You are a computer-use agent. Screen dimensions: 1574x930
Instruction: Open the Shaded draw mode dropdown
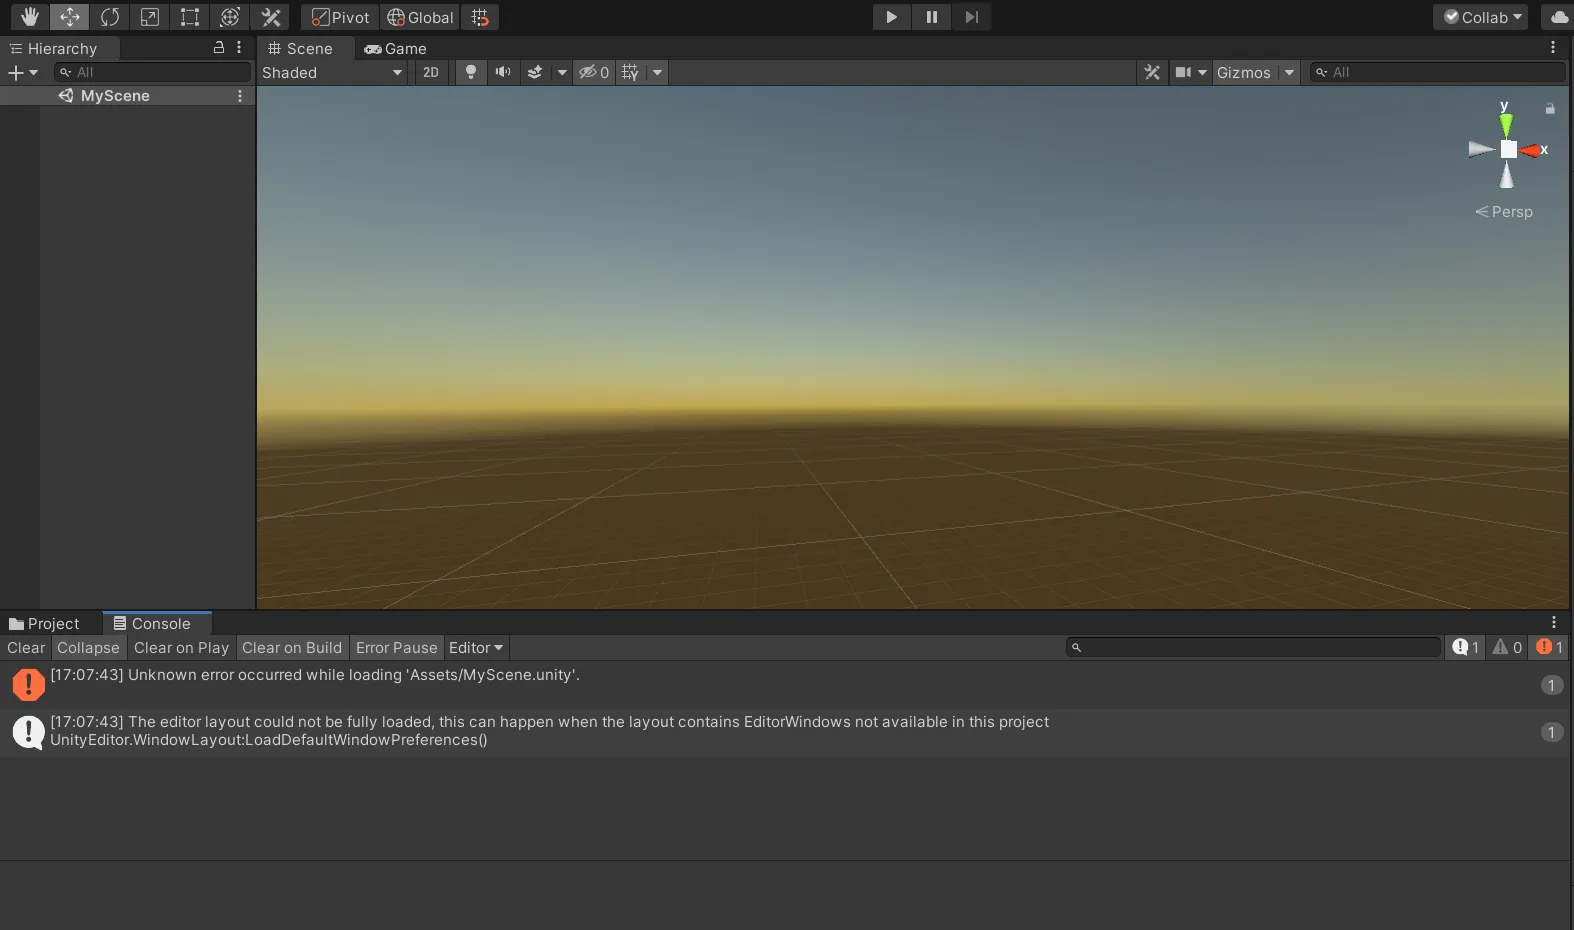pyautogui.click(x=333, y=72)
